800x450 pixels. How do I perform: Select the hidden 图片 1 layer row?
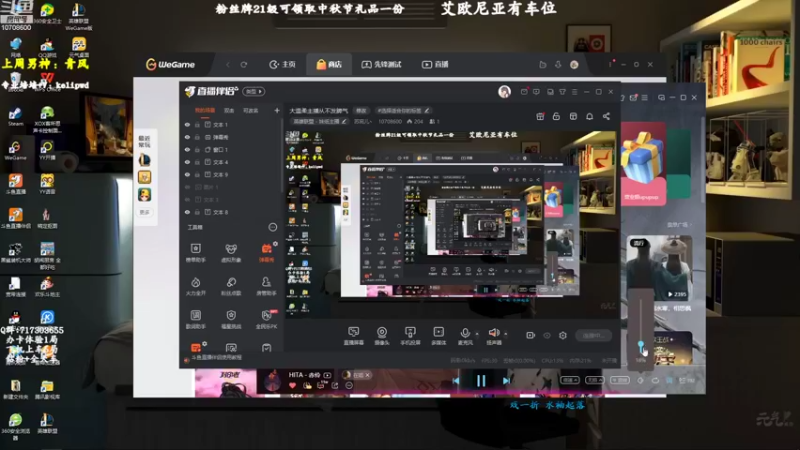232,187
